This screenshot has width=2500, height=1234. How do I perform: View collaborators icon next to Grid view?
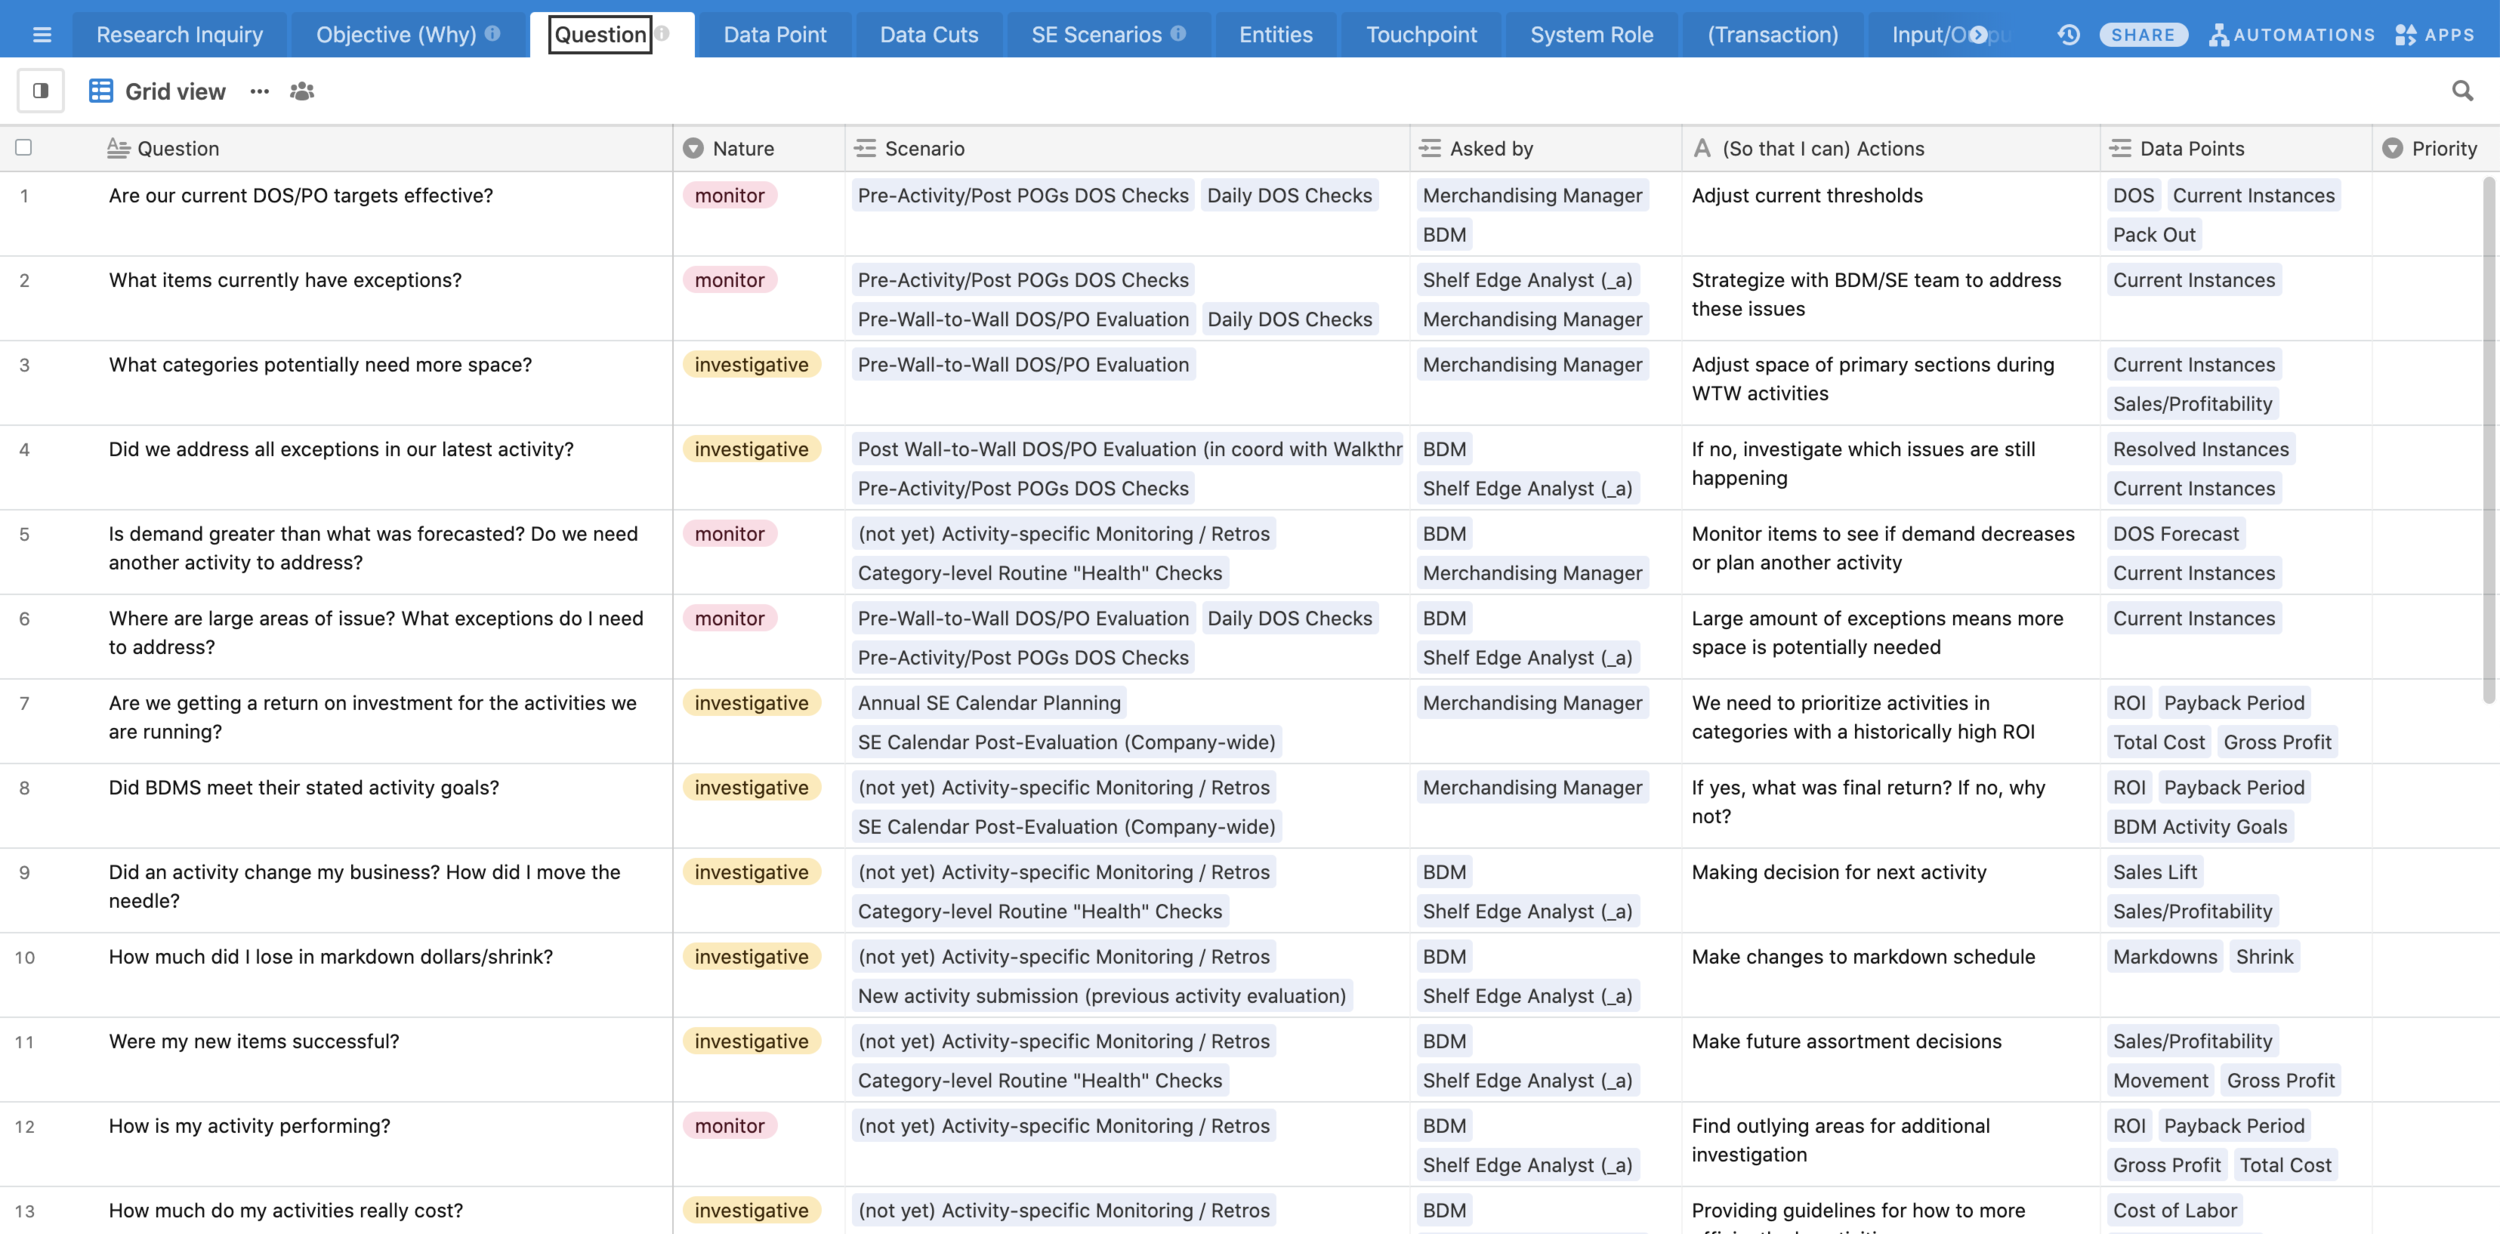tap(301, 90)
